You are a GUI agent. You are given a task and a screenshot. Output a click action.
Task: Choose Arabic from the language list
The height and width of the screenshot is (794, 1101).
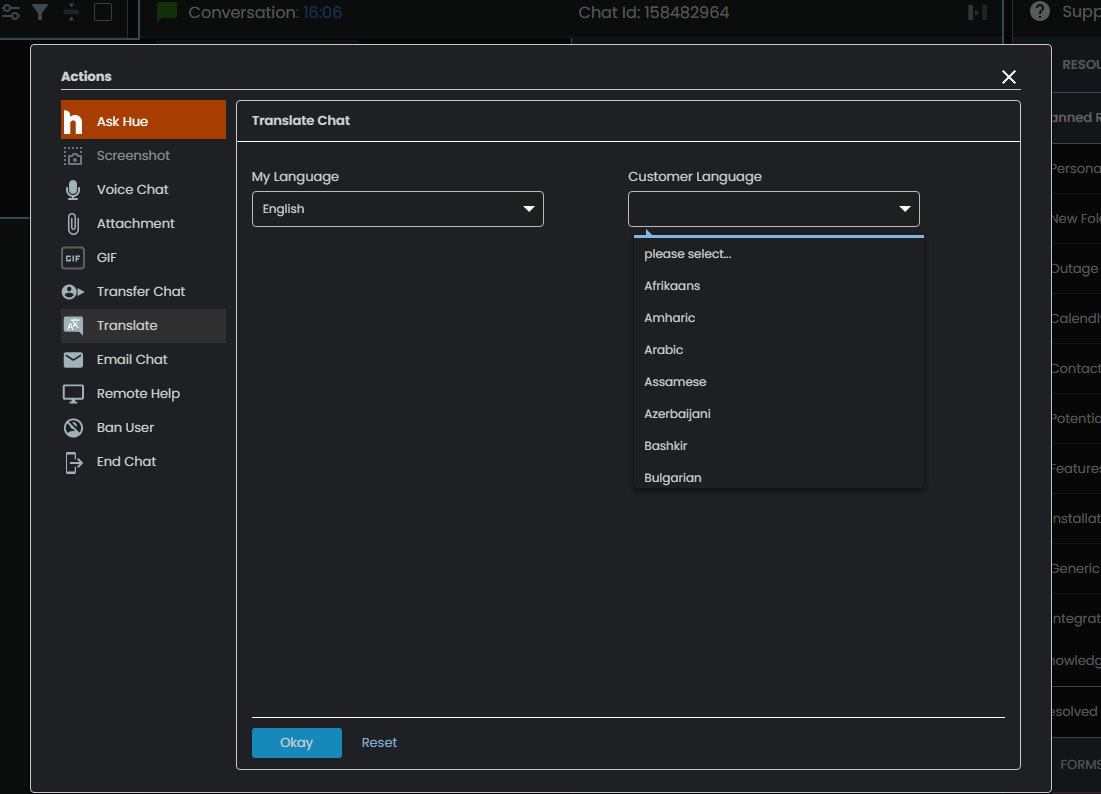coord(664,350)
